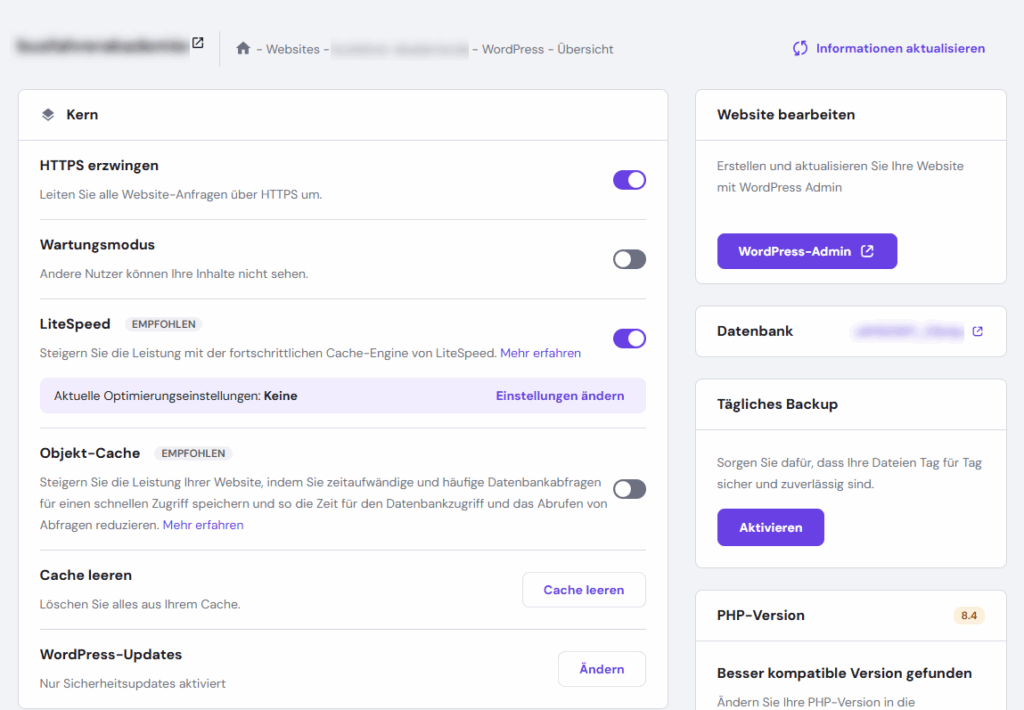Click WordPress in the breadcrumb path

click(x=513, y=49)
